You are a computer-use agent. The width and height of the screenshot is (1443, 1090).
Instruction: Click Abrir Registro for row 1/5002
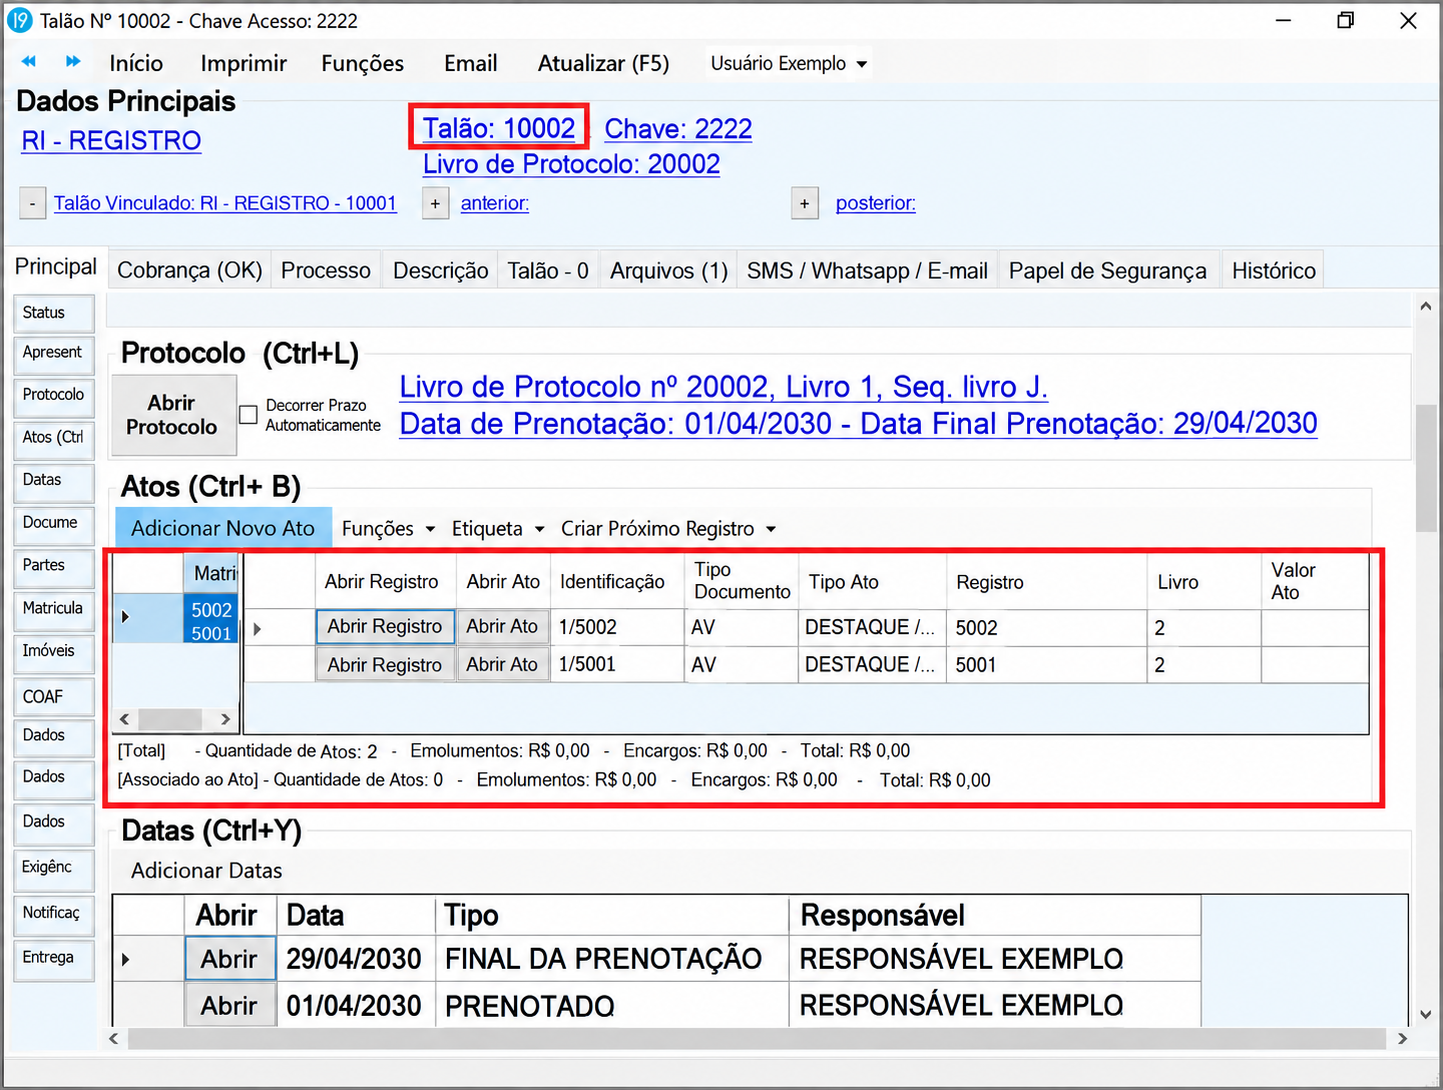385,627
